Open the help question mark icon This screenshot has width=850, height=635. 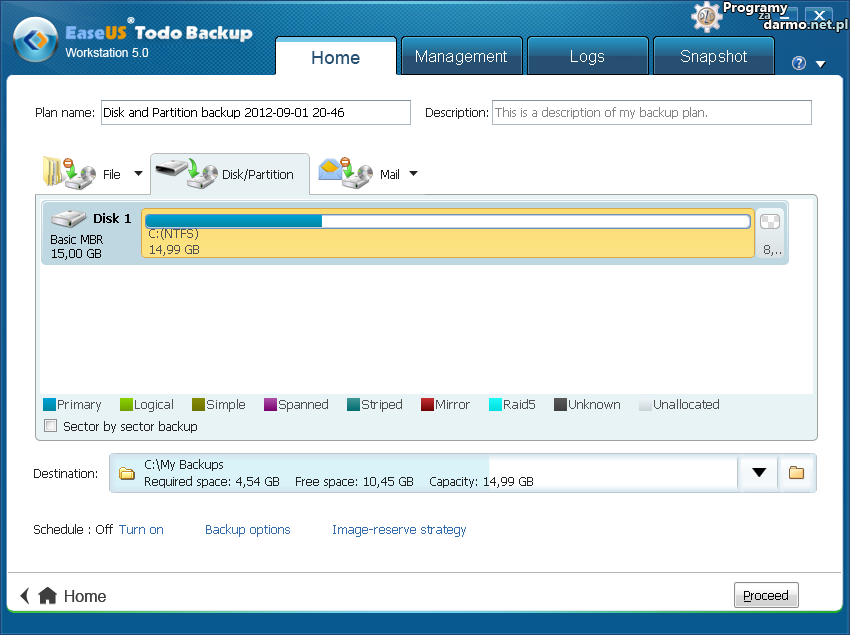(x=798, y=63)
